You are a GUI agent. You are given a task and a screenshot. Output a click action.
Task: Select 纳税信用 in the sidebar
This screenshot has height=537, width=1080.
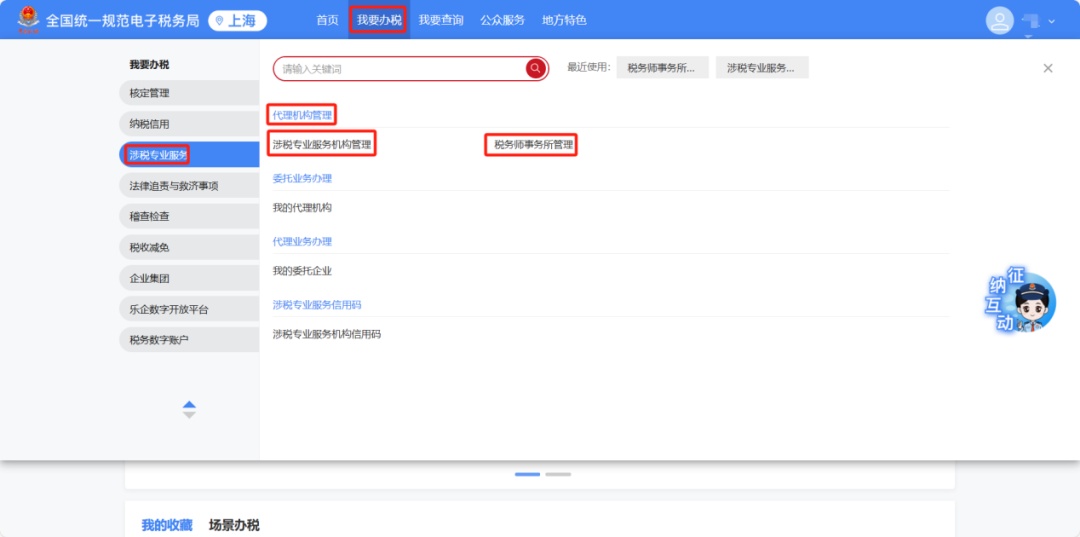click(150, 124)
